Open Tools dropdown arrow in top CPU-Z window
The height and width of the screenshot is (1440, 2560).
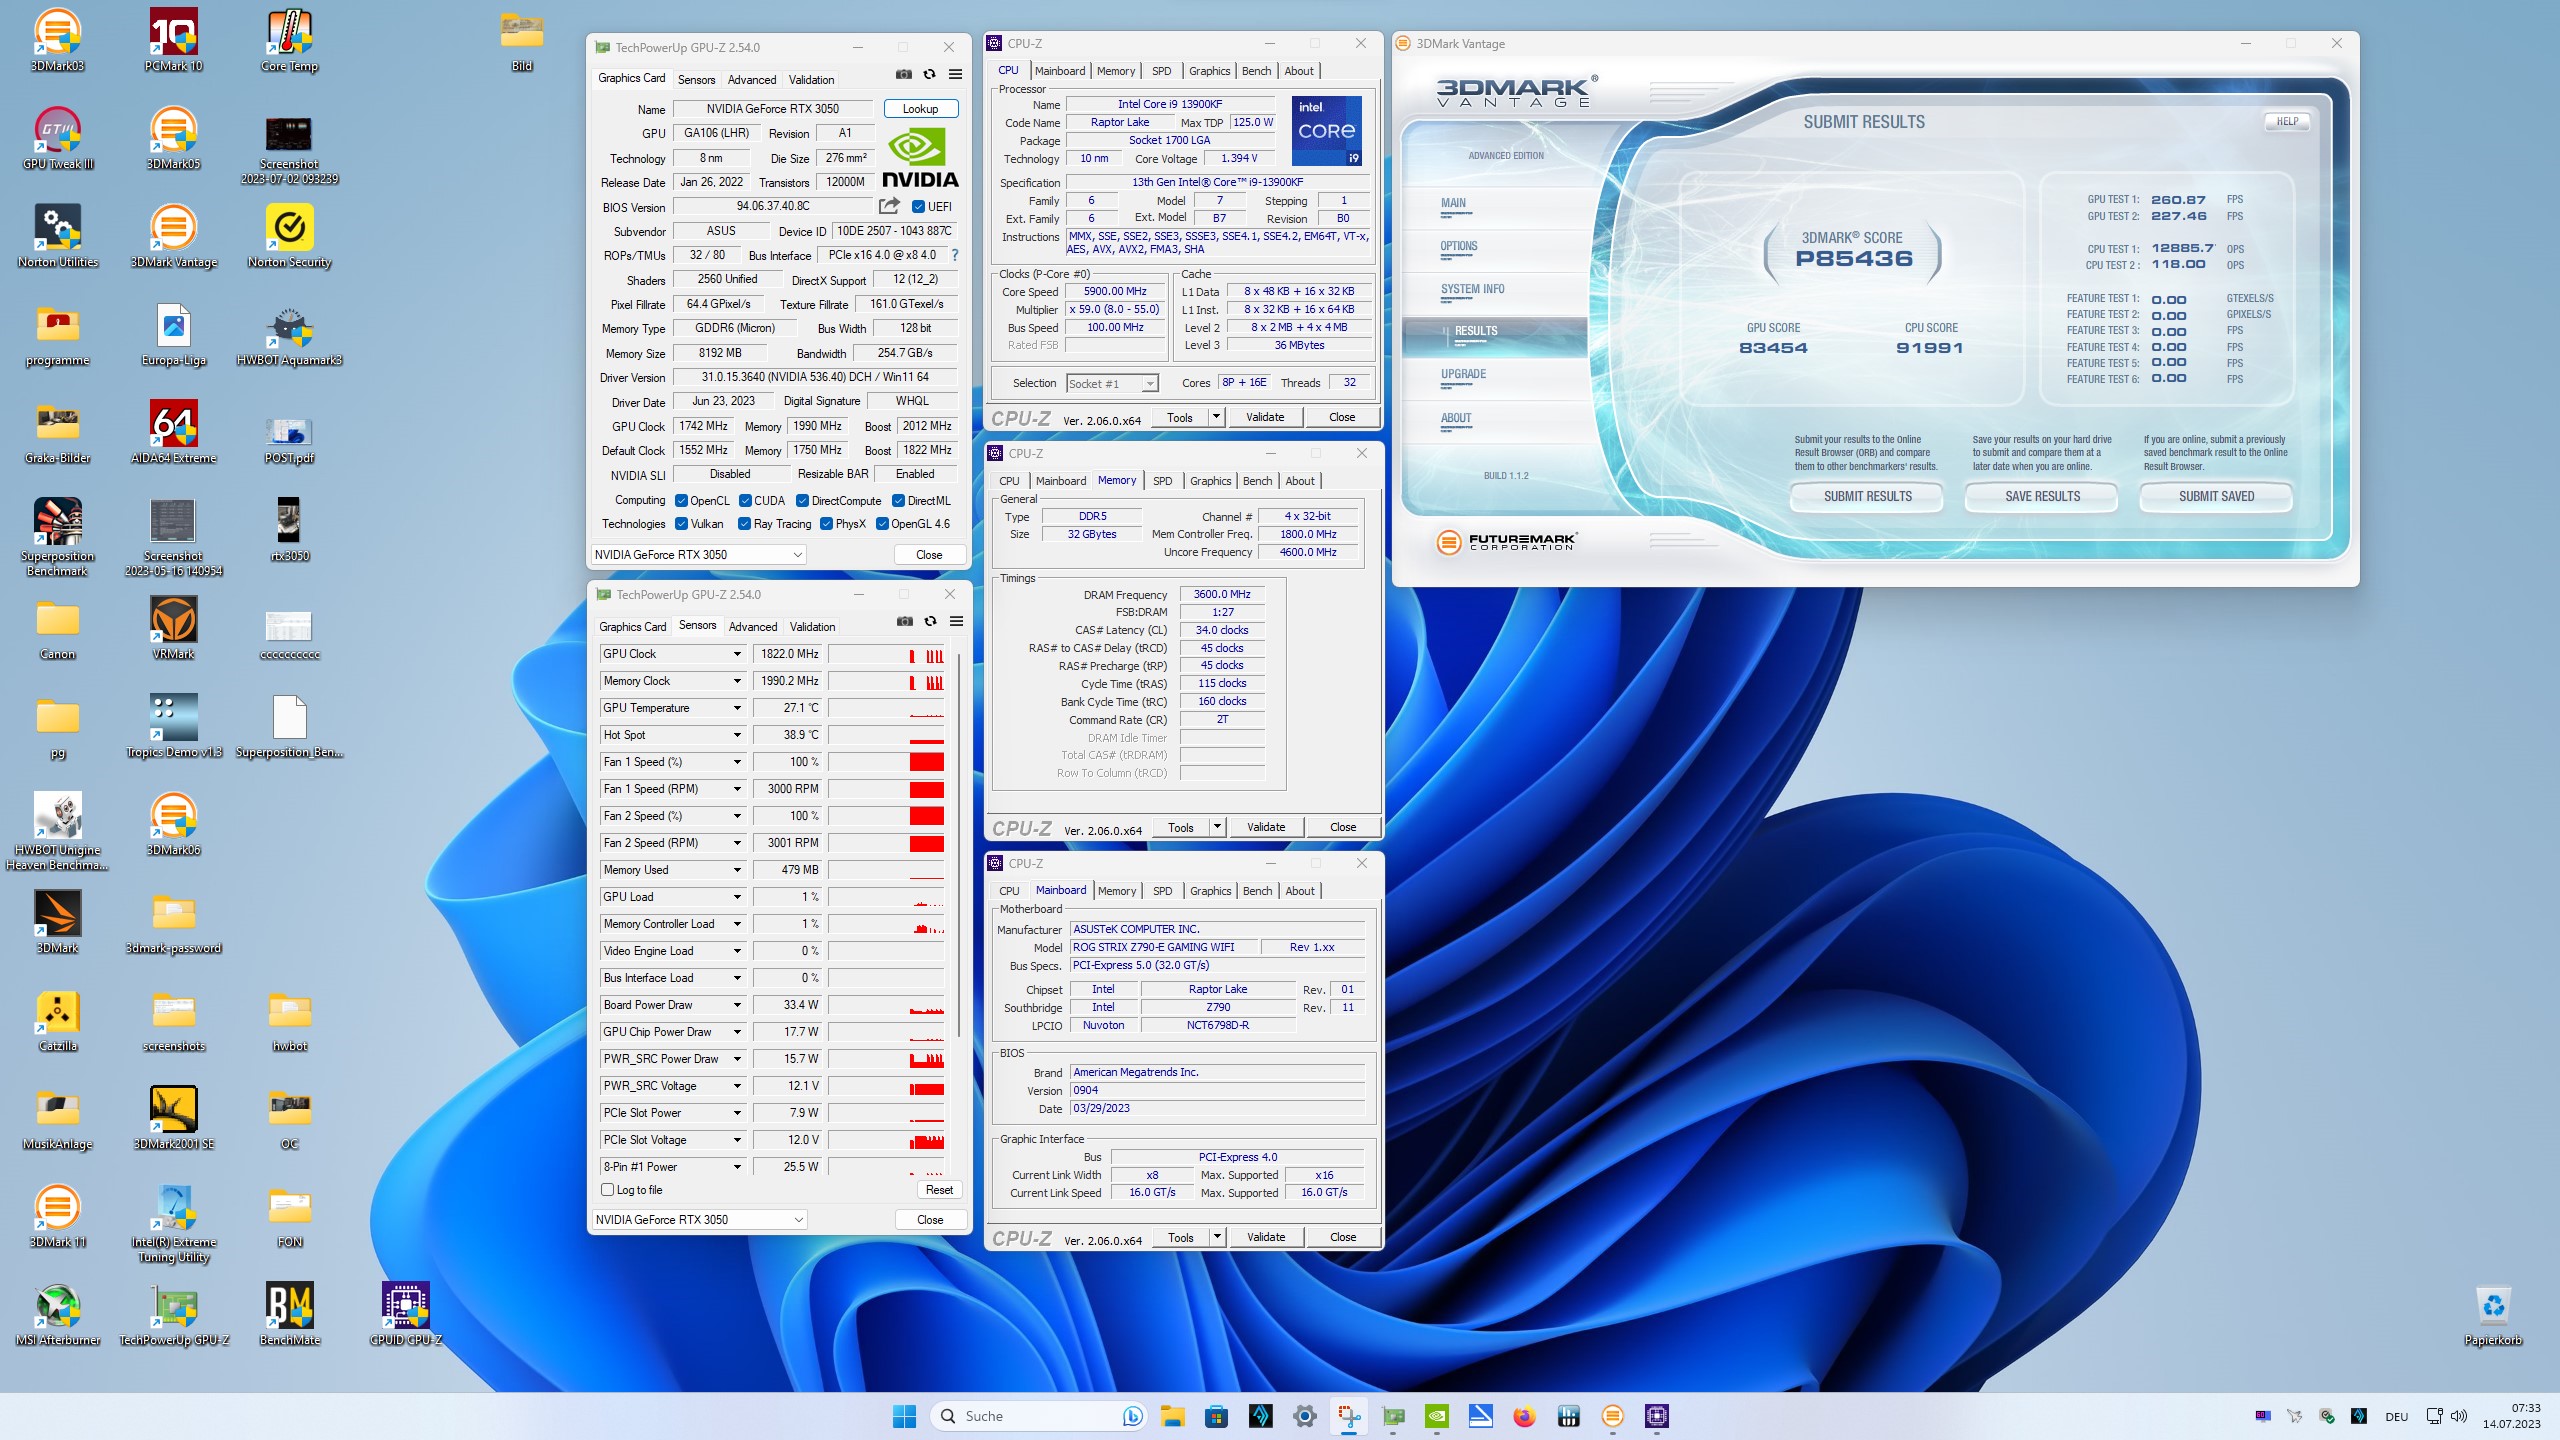[1216, 417]
